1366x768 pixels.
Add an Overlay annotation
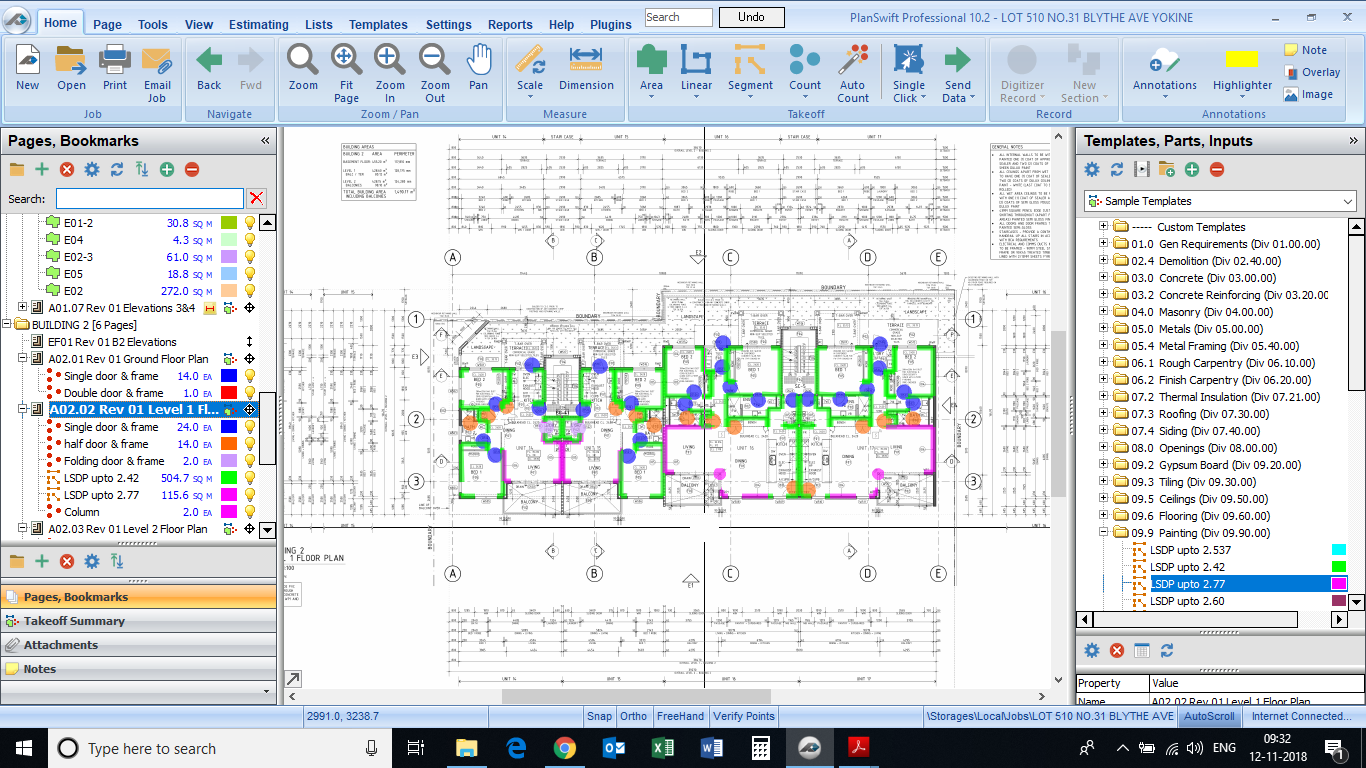[1312, 72]
